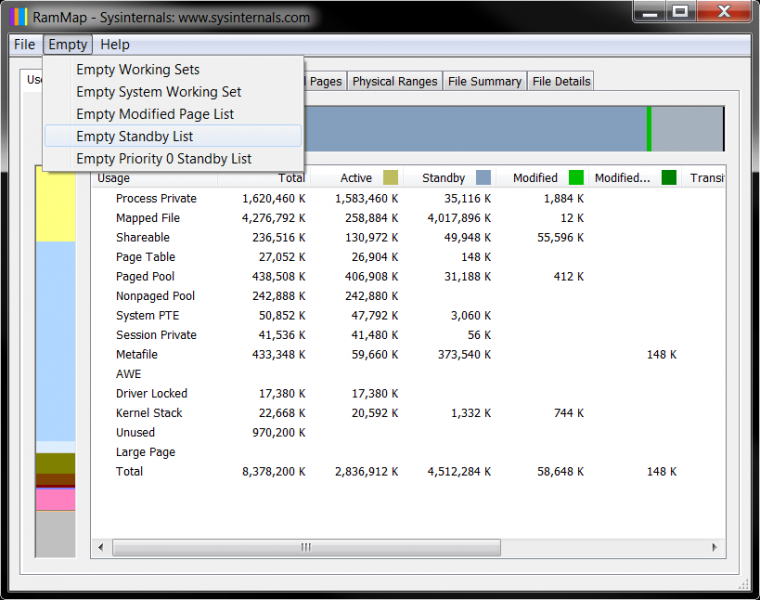760x600 pixels.
Task: Close the Empty menu from the menu bar
Action: (x=67, y=45)
